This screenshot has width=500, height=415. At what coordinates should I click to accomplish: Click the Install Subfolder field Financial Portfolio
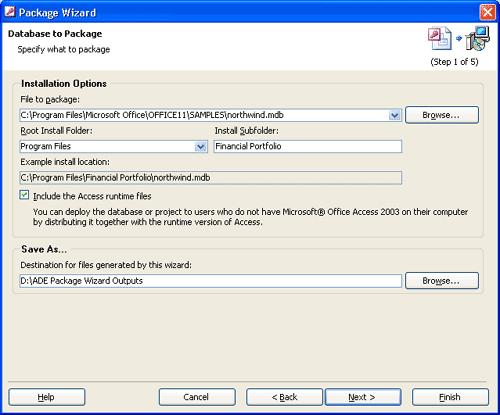[308, 146]
